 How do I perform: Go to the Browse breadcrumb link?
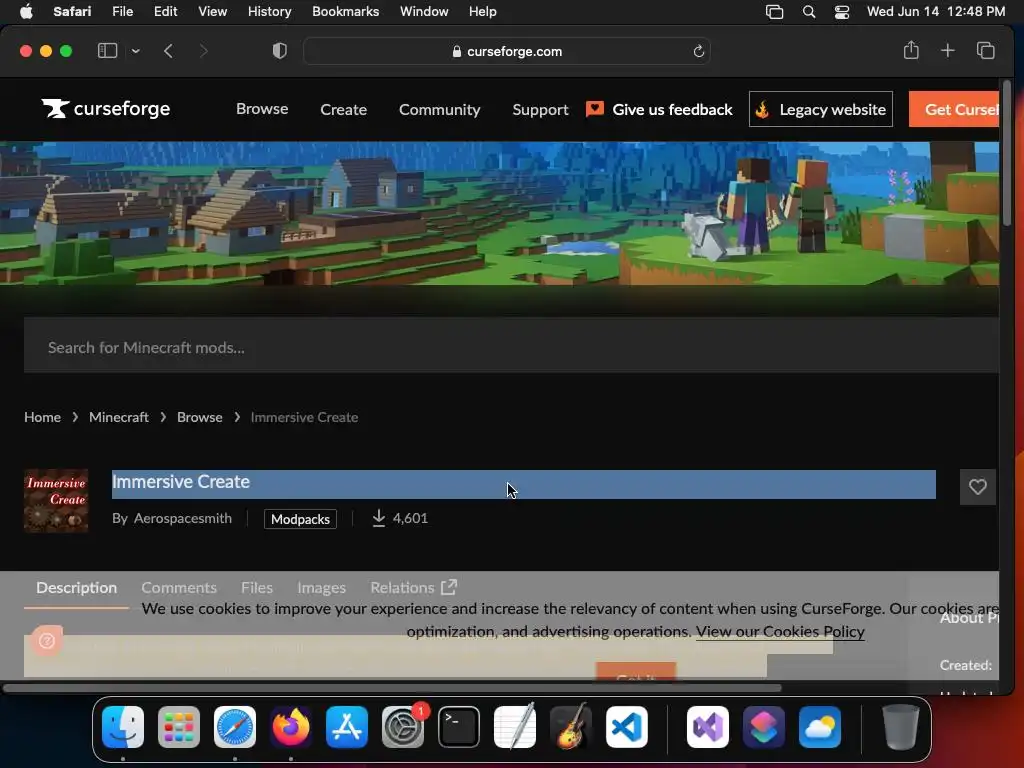(200, 417)
